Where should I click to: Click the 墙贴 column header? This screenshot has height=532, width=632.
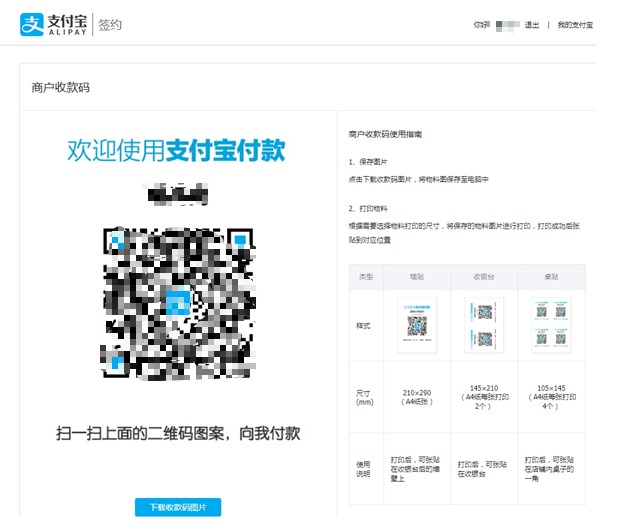pyautogui.click(x=417, y=276)
